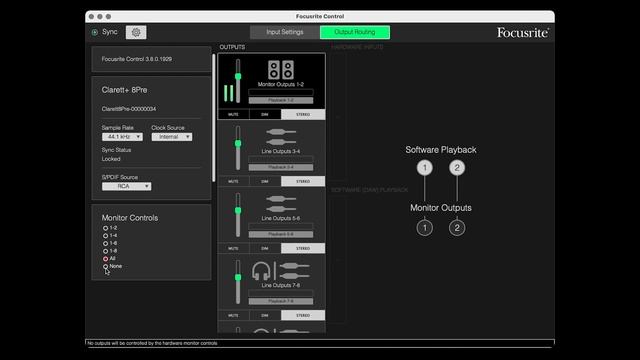640x360 pixels.
Task: Click the green Sync status indicator
Action: point(95,32)
